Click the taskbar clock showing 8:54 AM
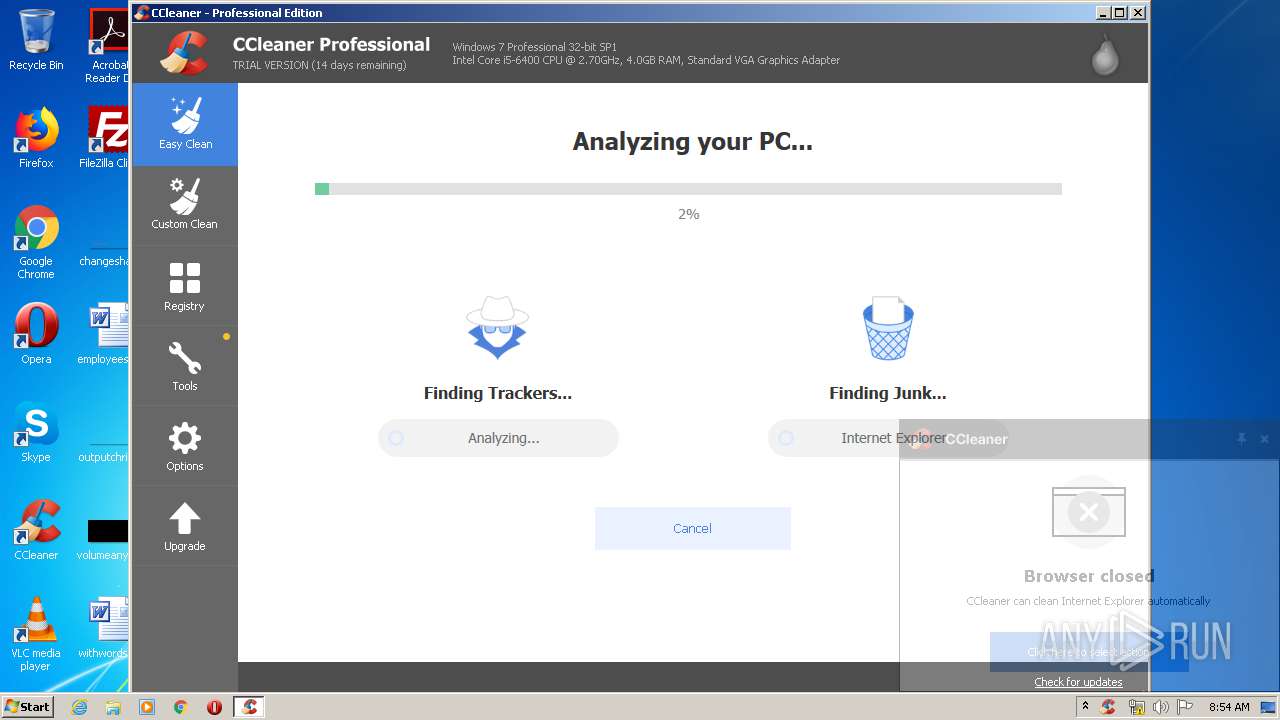The width and height of the screenshot is (1280, 720). point(1229,707)
